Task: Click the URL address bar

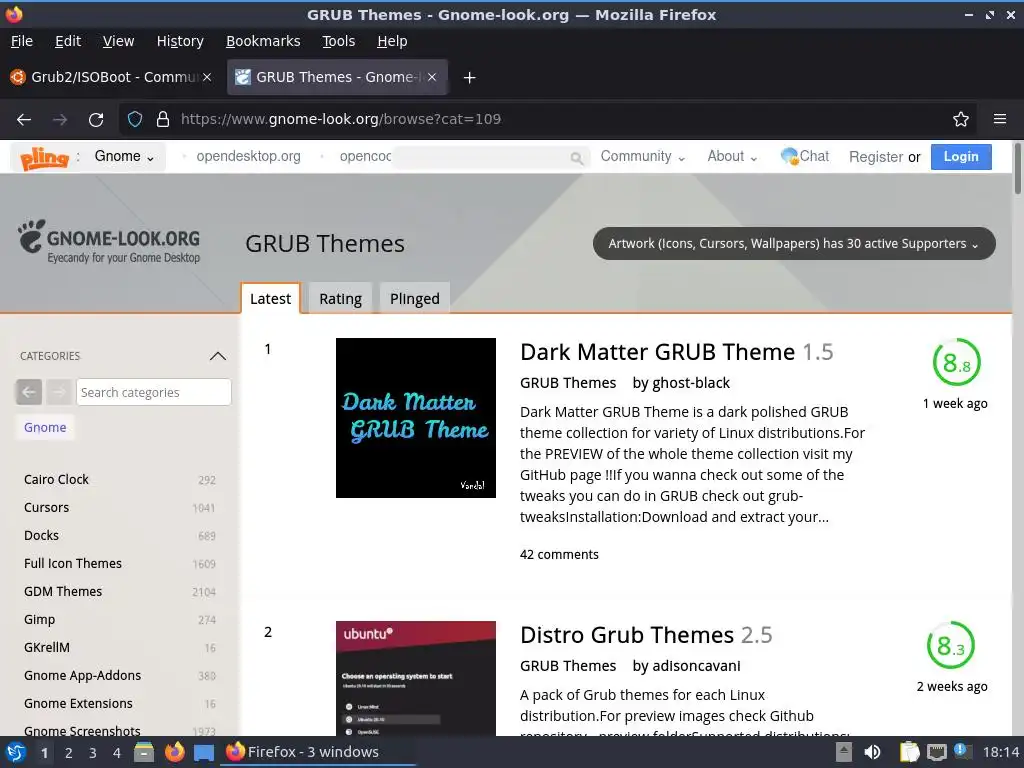Action: 549,119
